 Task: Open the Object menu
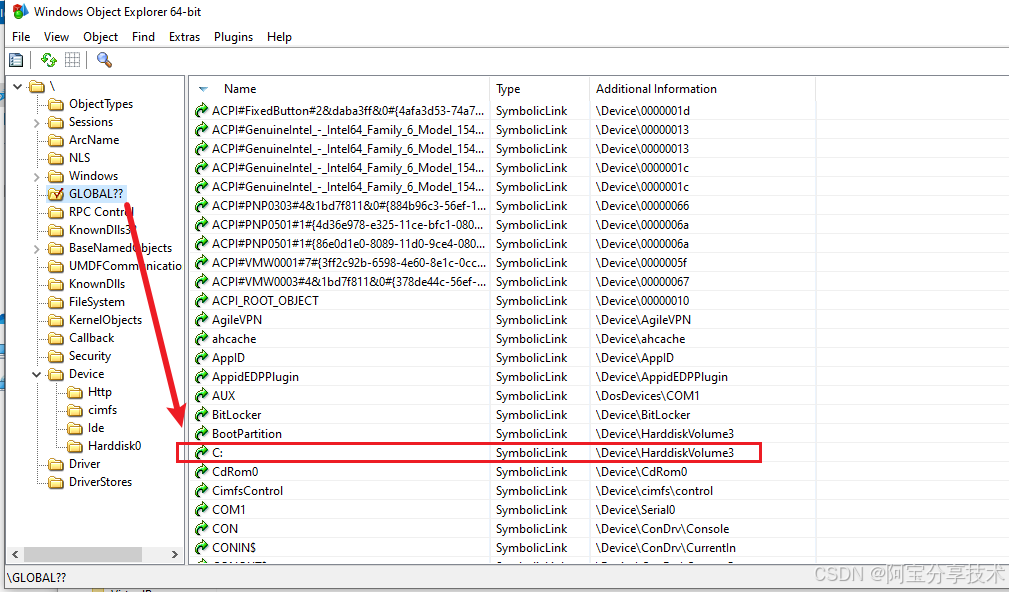point(100,37)
